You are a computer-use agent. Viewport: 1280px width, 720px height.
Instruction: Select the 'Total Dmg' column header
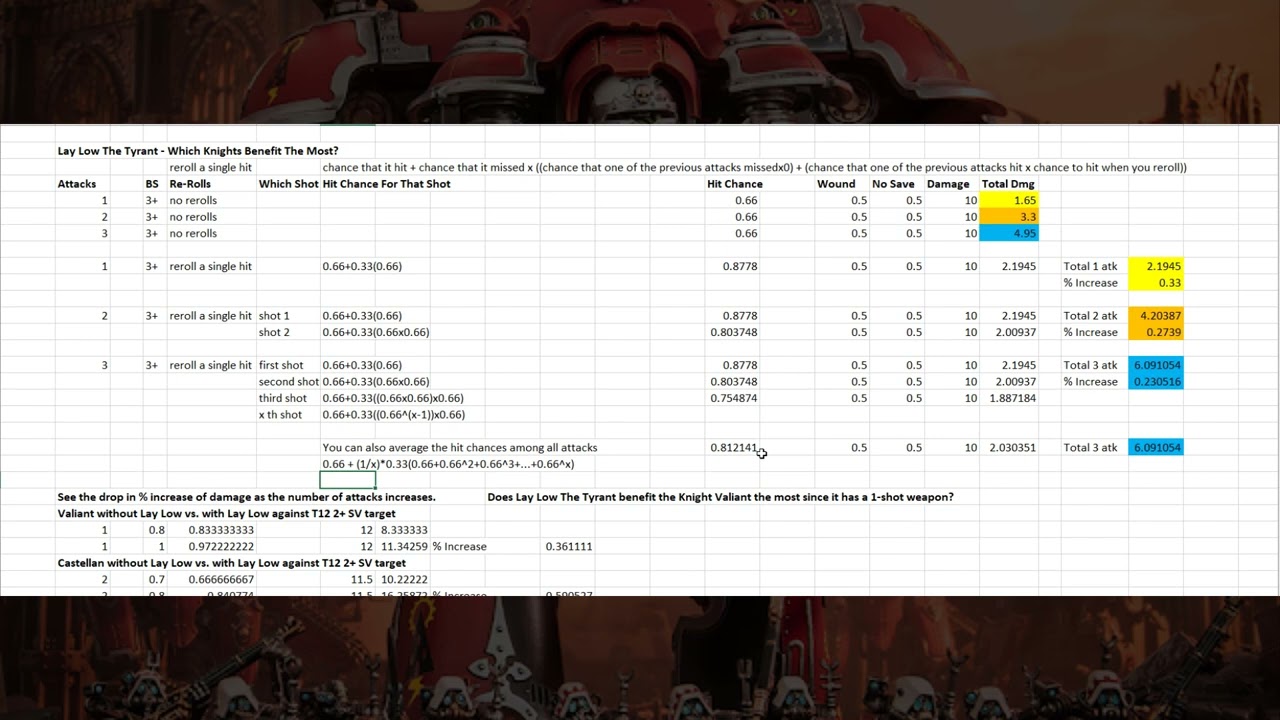[x=1008, y=184]
